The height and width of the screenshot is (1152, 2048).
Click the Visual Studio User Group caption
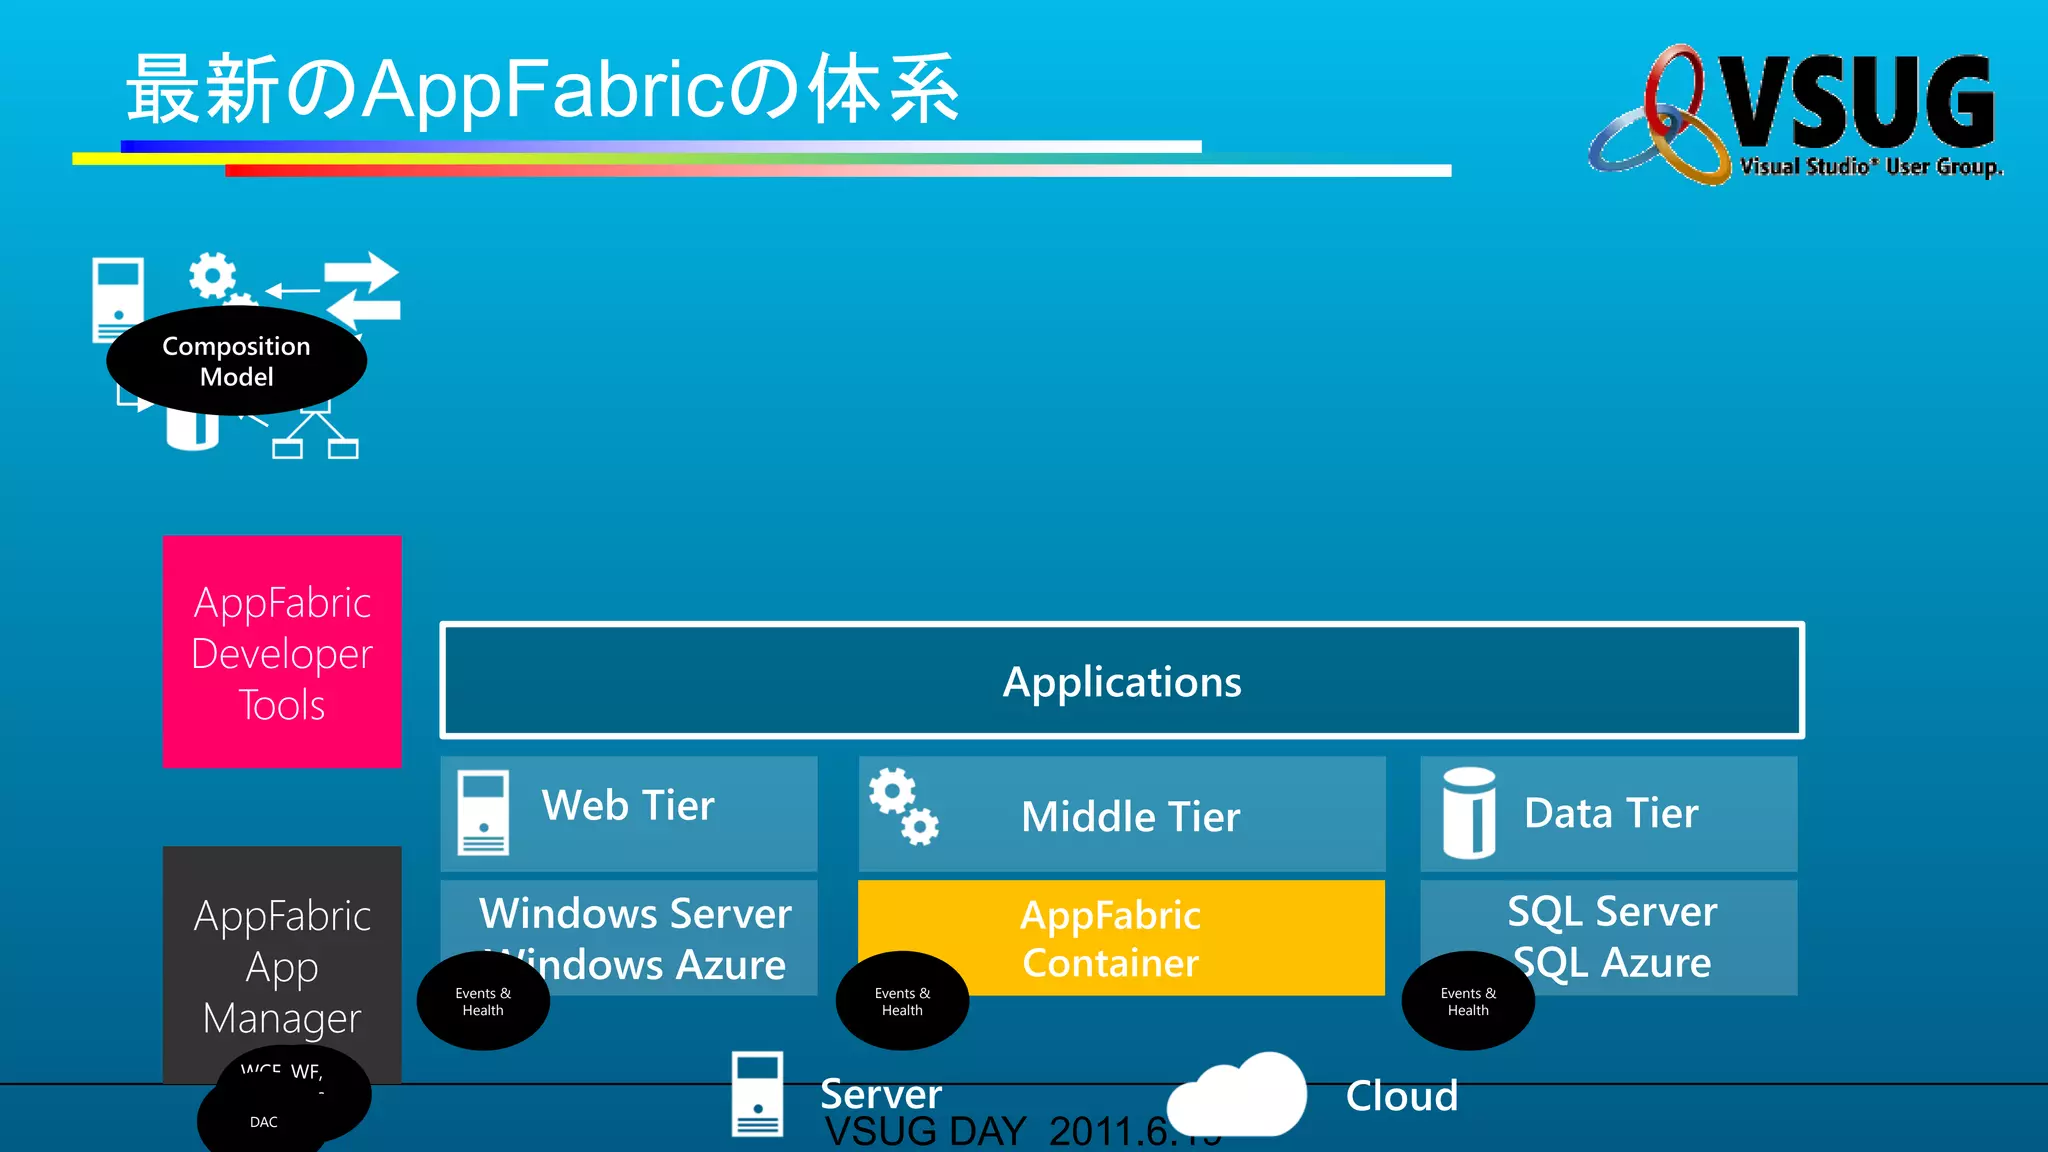coord(1871,167)
